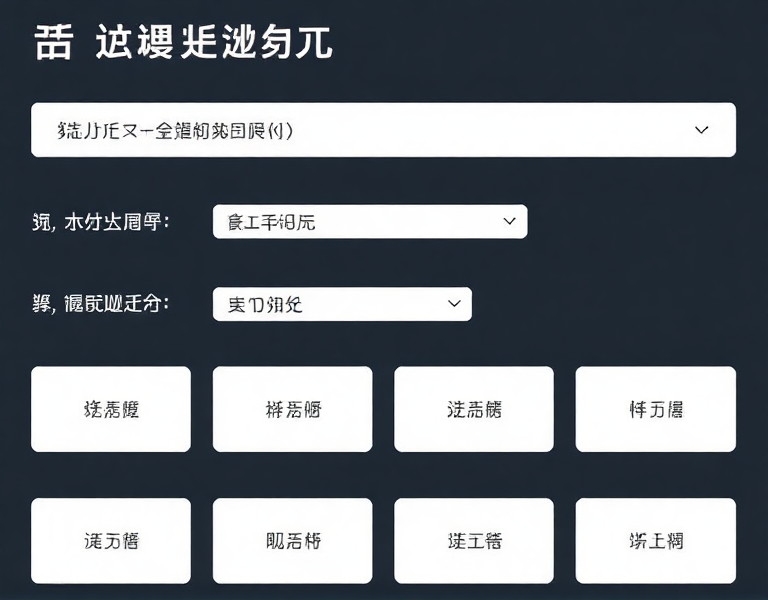
Task: Pick the last tile in the upper row
Action: pos(655,409)
